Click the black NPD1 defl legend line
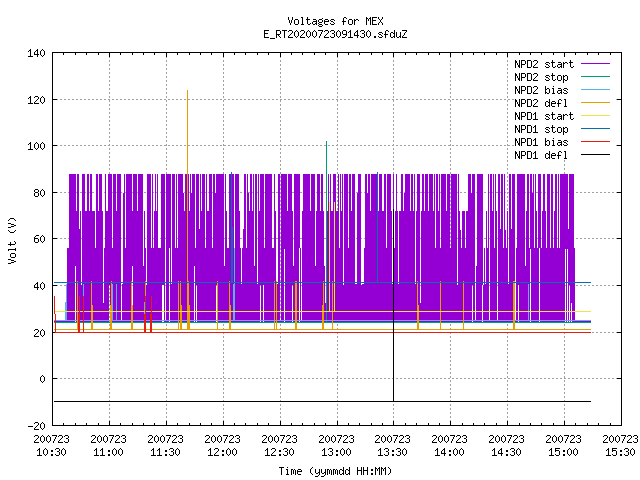640x480 pixels. (x=595, y=155)
